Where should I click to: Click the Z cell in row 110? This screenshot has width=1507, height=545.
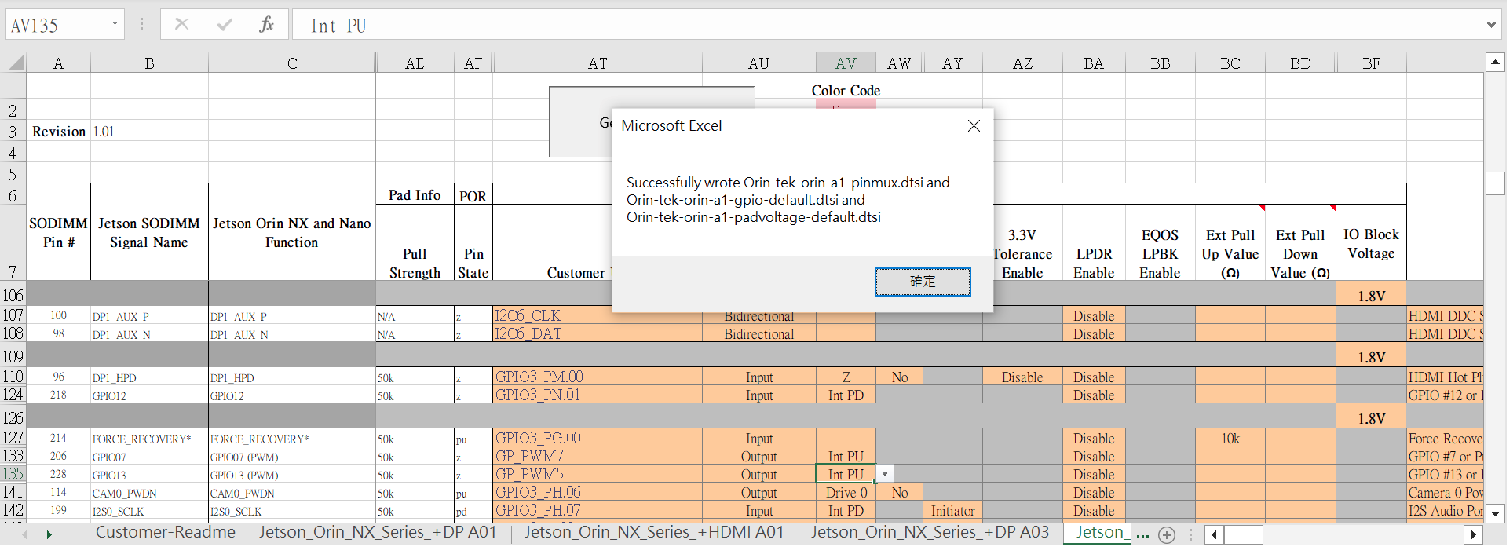pos(846,377)
